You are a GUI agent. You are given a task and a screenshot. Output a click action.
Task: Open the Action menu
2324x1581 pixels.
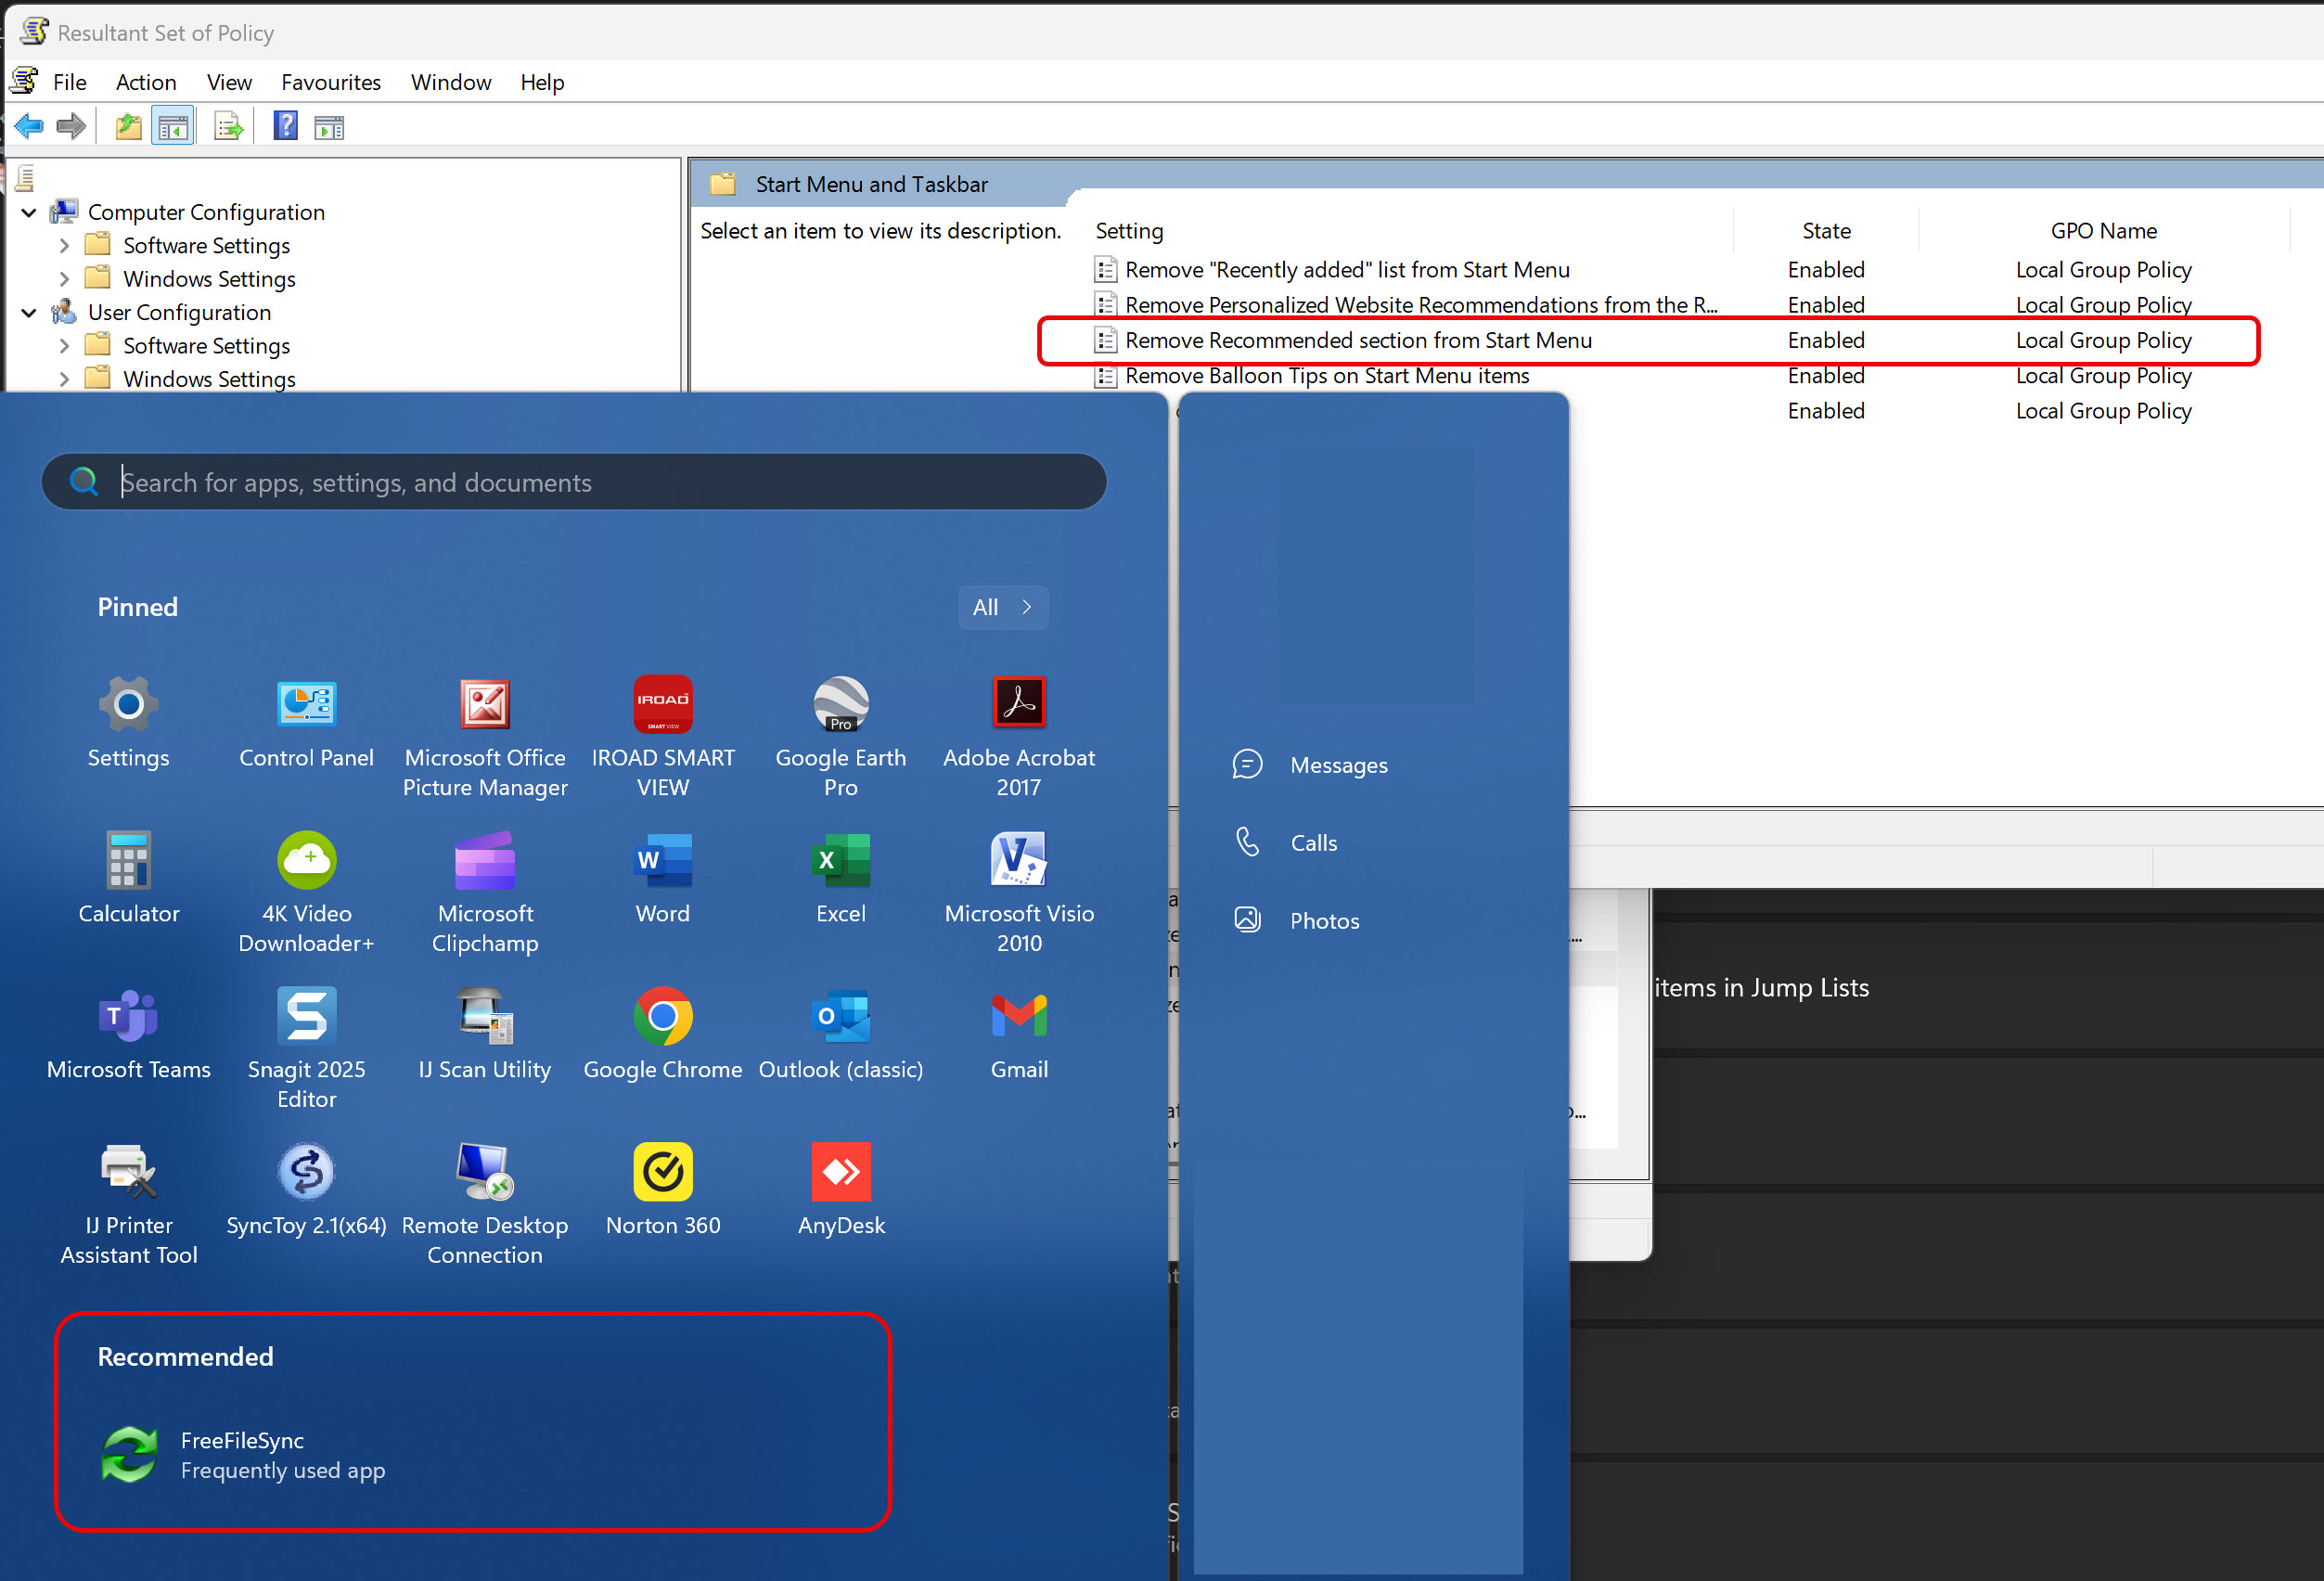point(146,82)
